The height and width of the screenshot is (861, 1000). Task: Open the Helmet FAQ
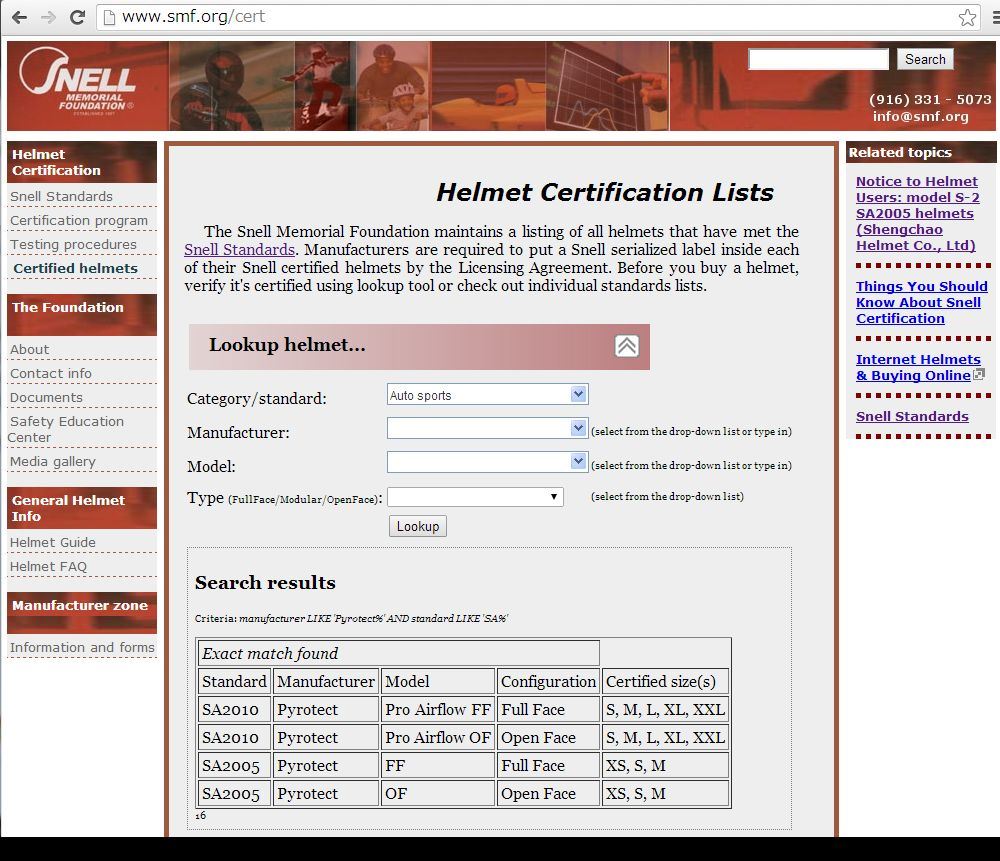coord(48,567)
